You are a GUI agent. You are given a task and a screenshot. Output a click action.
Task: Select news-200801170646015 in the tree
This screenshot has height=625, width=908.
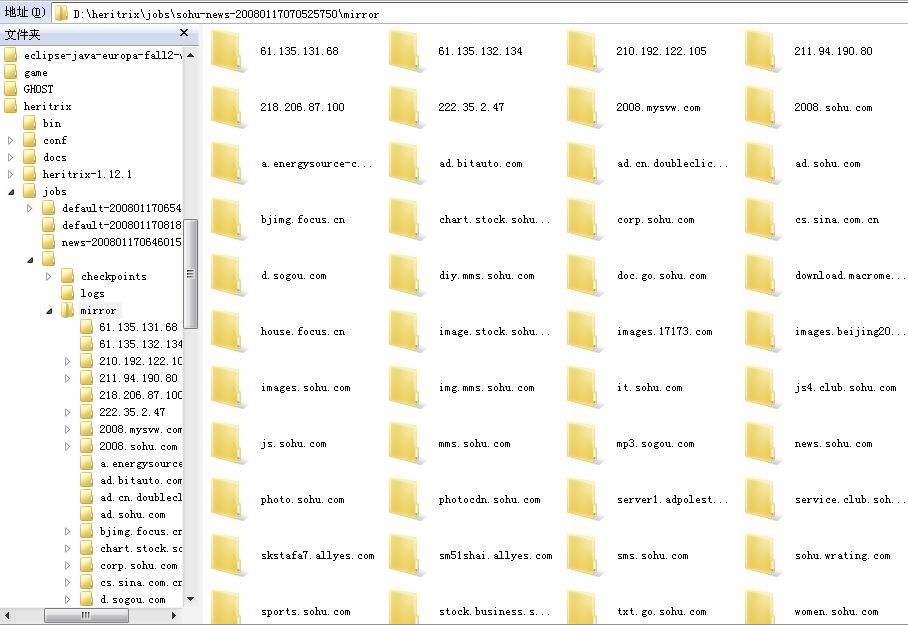[121, 242]
